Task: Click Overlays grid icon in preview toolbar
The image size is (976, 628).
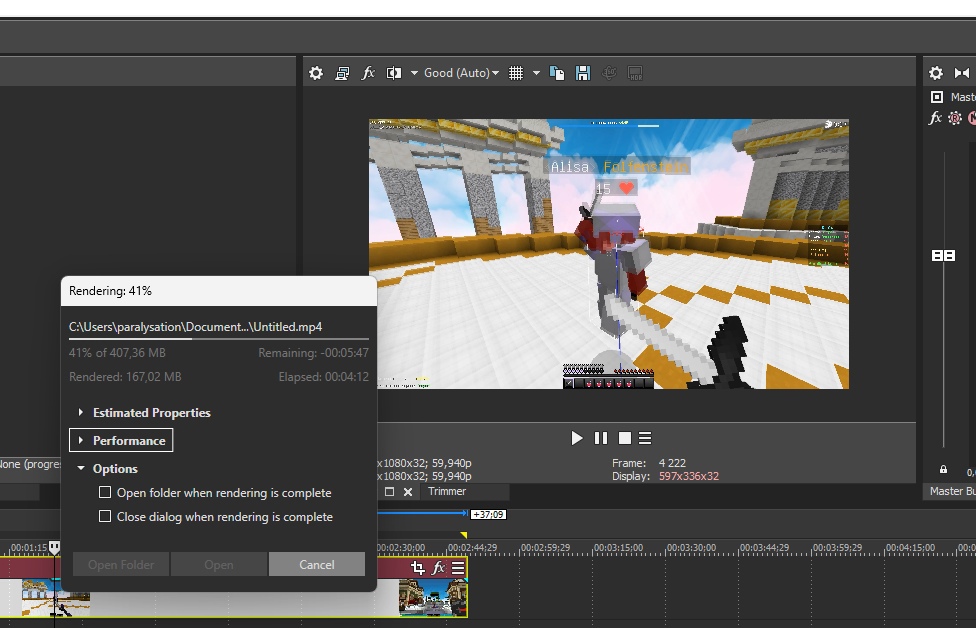Action: pyautogui.click(x=516, y=73)
